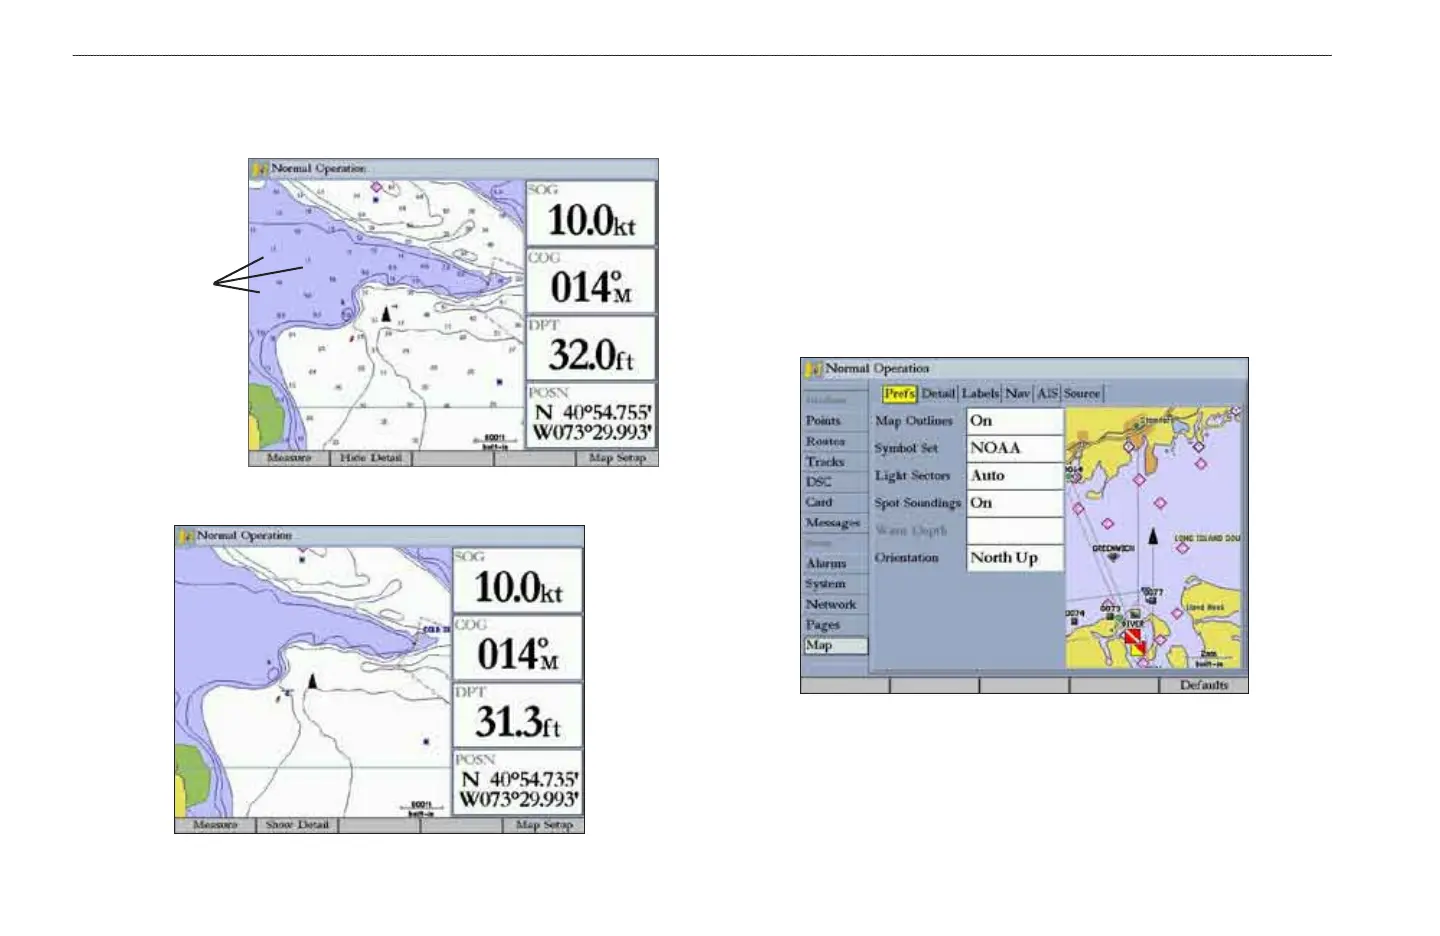The width and height of the screenshot is (1440, 936).
Task: Open the AIS tab
Action: pyautogui.click(x=1047, y=394)
